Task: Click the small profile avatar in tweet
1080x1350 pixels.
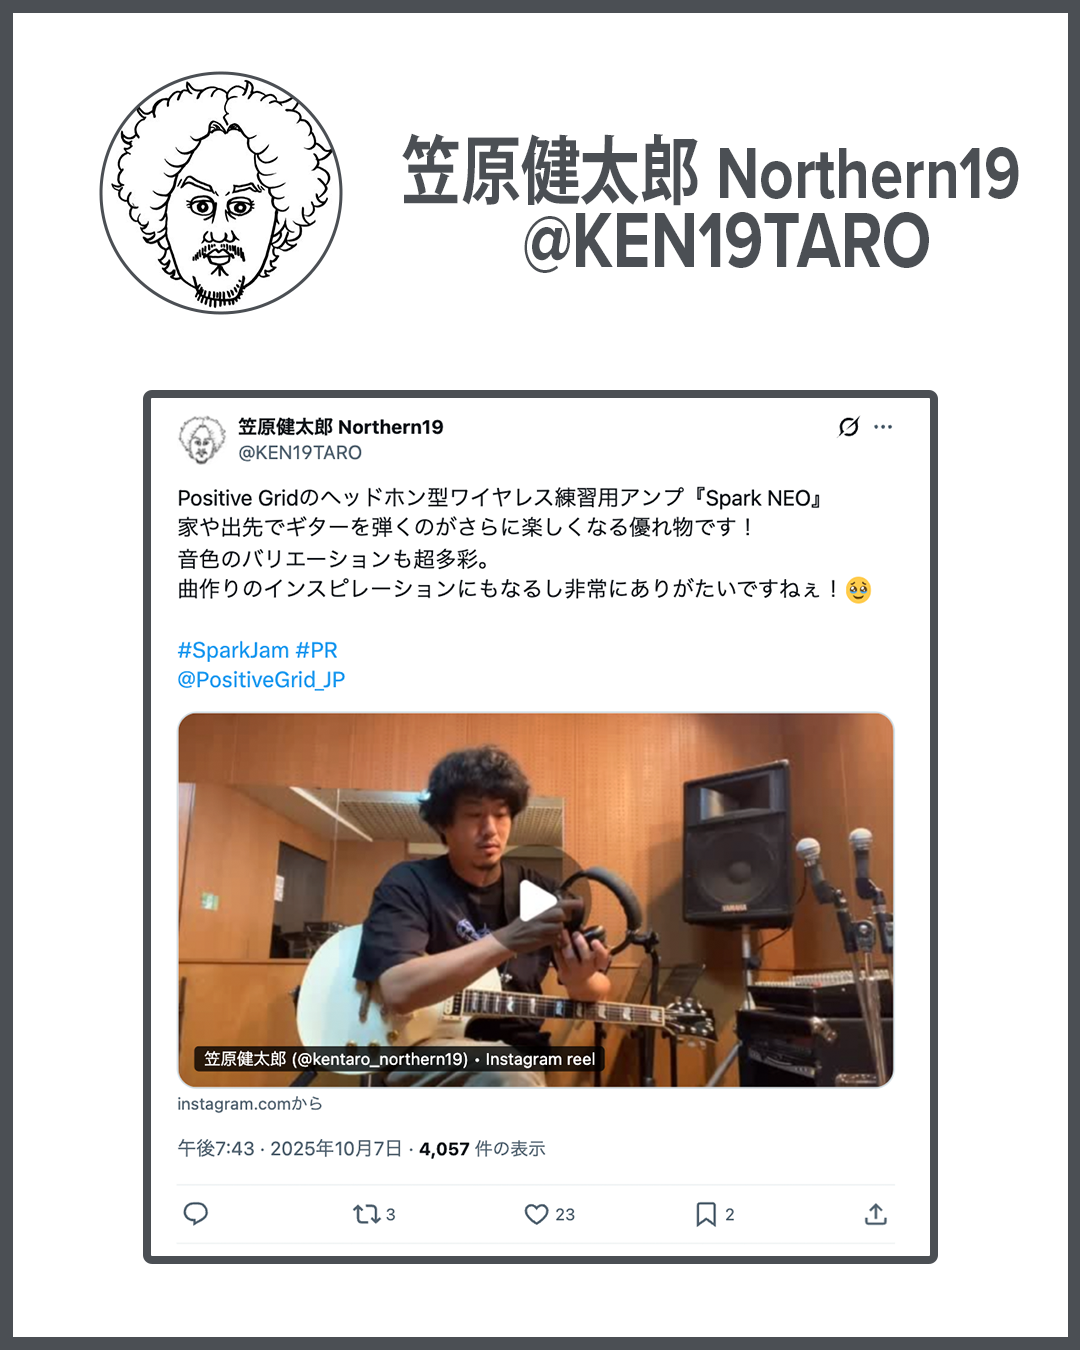Action: (202, 439)
